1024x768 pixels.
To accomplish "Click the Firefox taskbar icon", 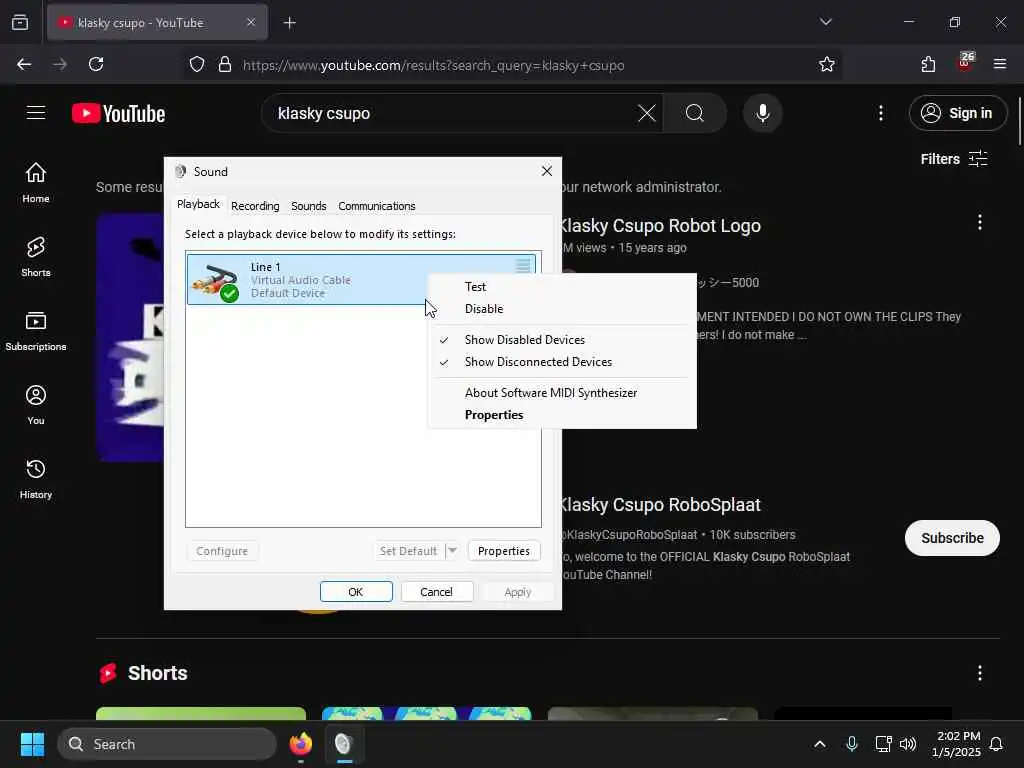I will pos(300,744).
